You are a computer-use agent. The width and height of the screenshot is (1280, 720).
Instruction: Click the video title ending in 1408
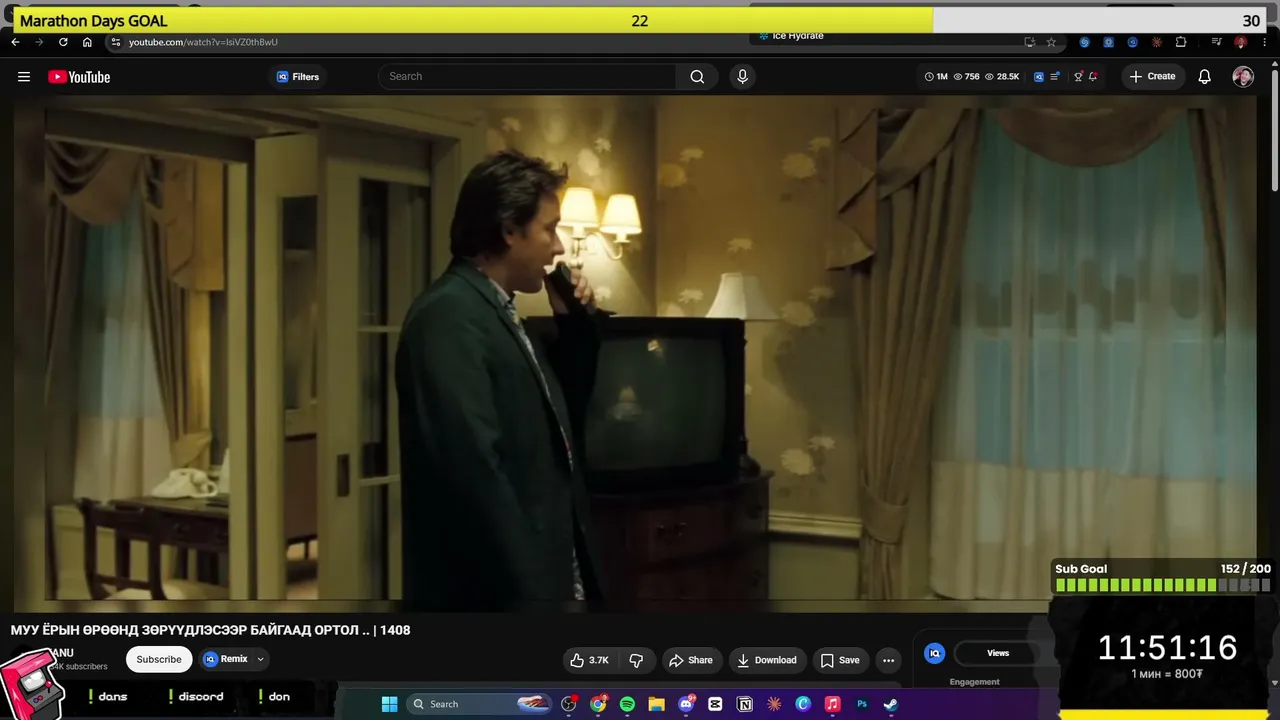(x=210, y=630)
